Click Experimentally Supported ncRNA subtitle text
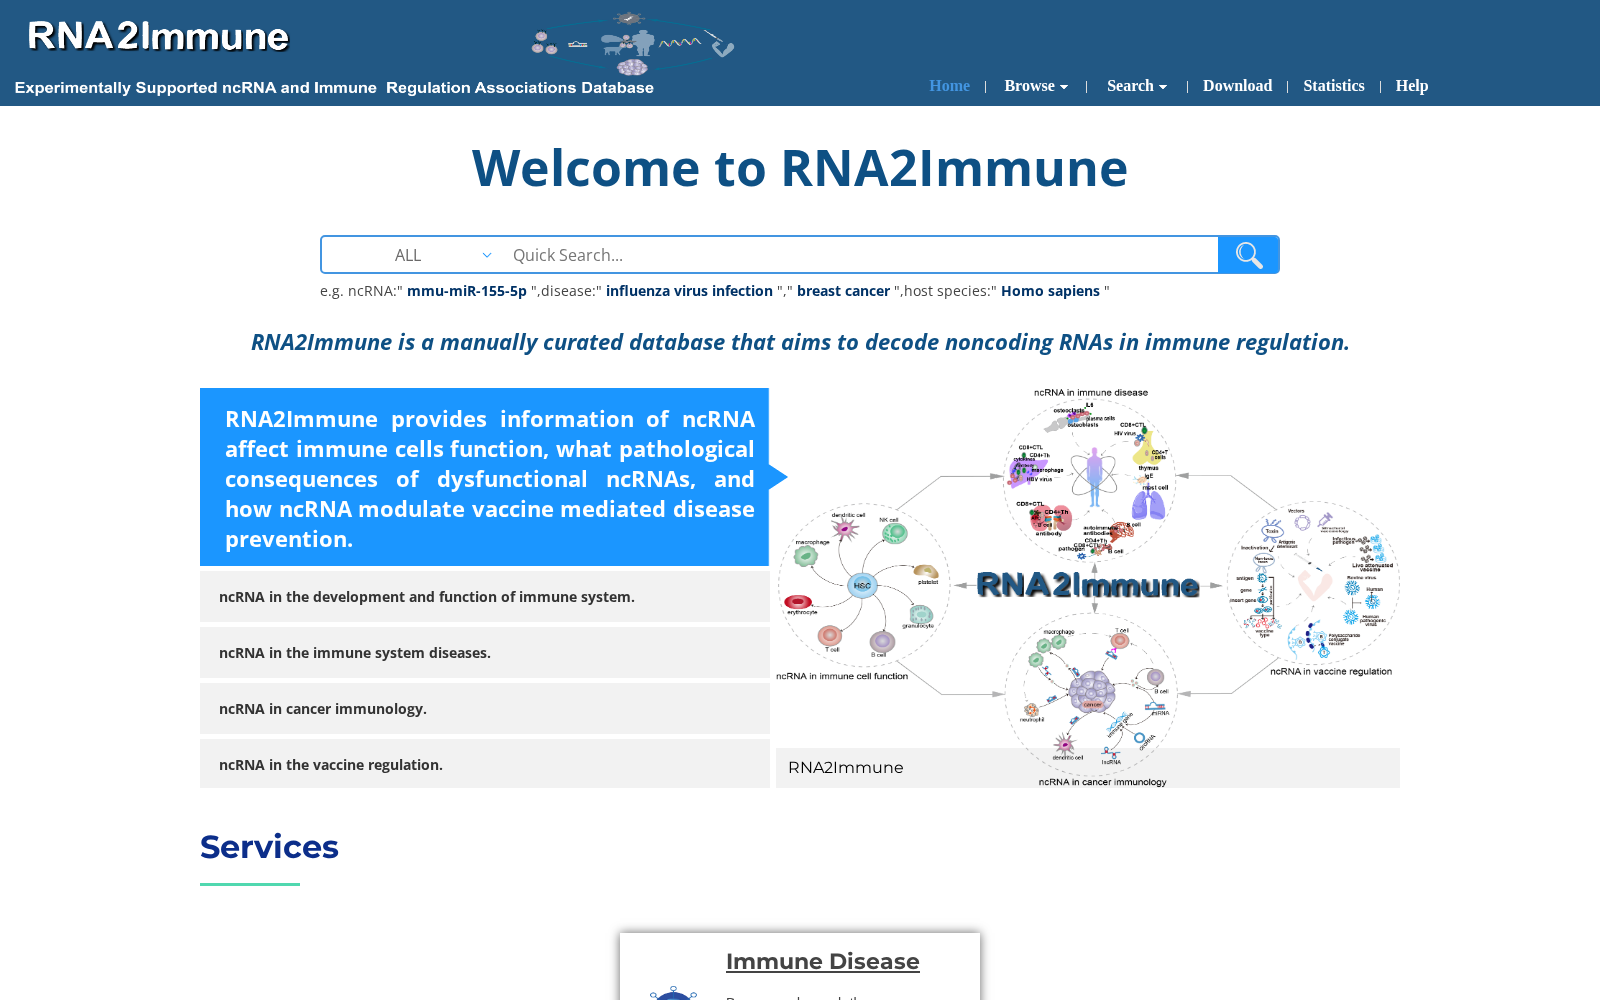The width and height of the screenshot is (1600, 1000). [x=334, y=88]
